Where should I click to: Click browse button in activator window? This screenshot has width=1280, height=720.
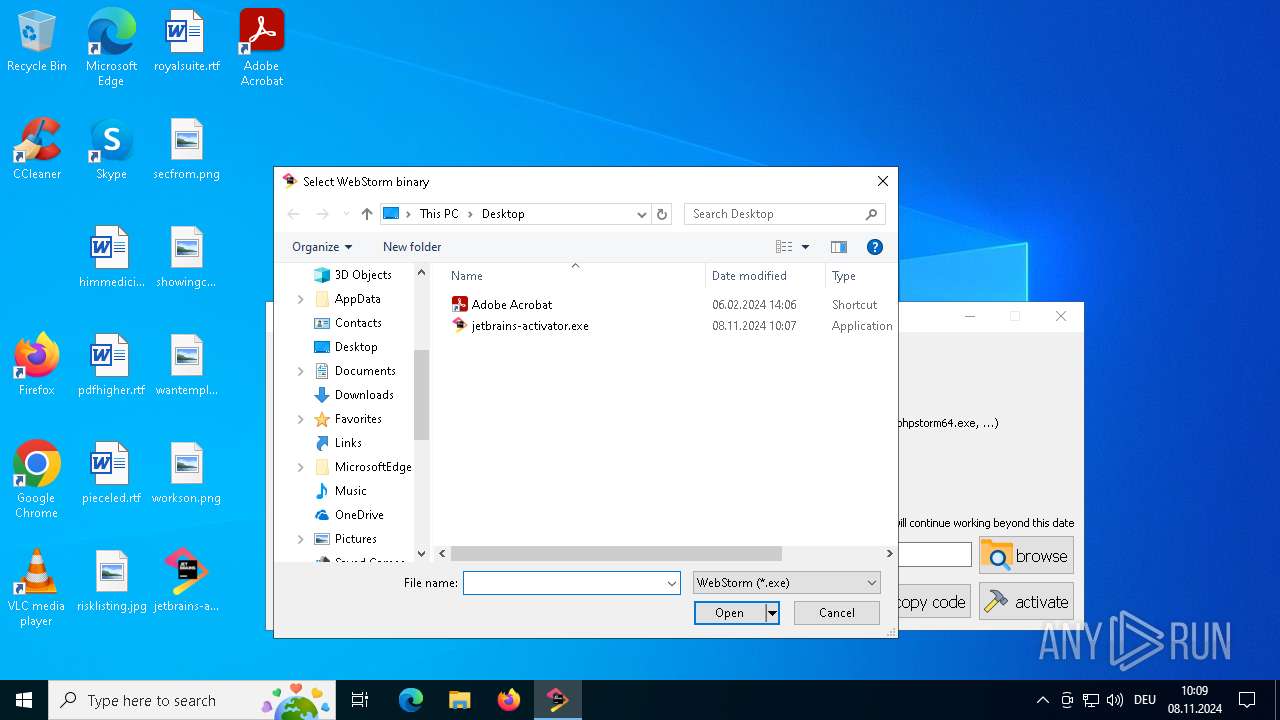coord(1026,556)
